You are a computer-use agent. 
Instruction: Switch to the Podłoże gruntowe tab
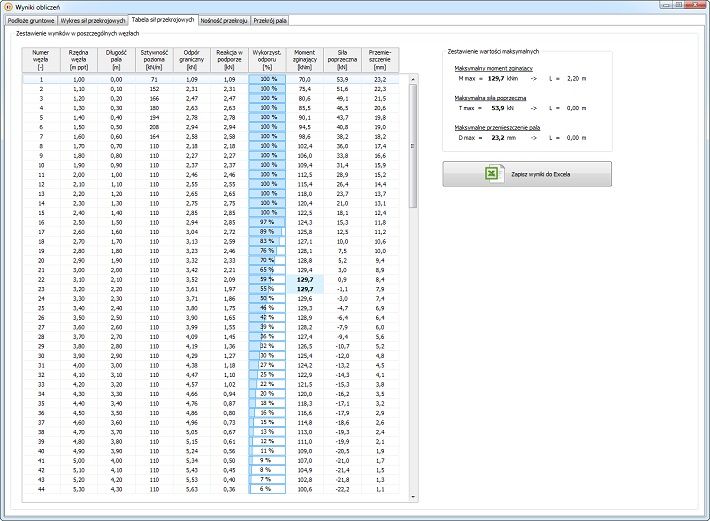(31, 21)
